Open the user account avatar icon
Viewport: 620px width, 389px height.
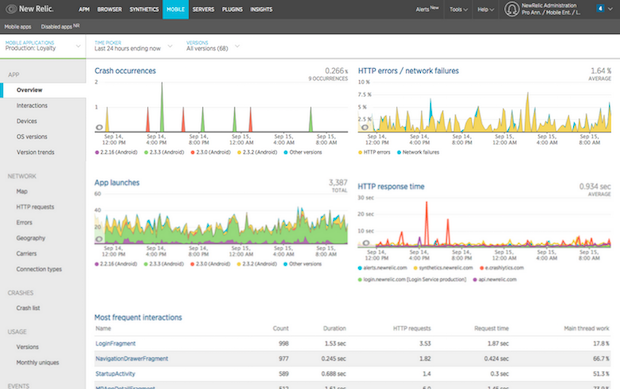[512, 9]
